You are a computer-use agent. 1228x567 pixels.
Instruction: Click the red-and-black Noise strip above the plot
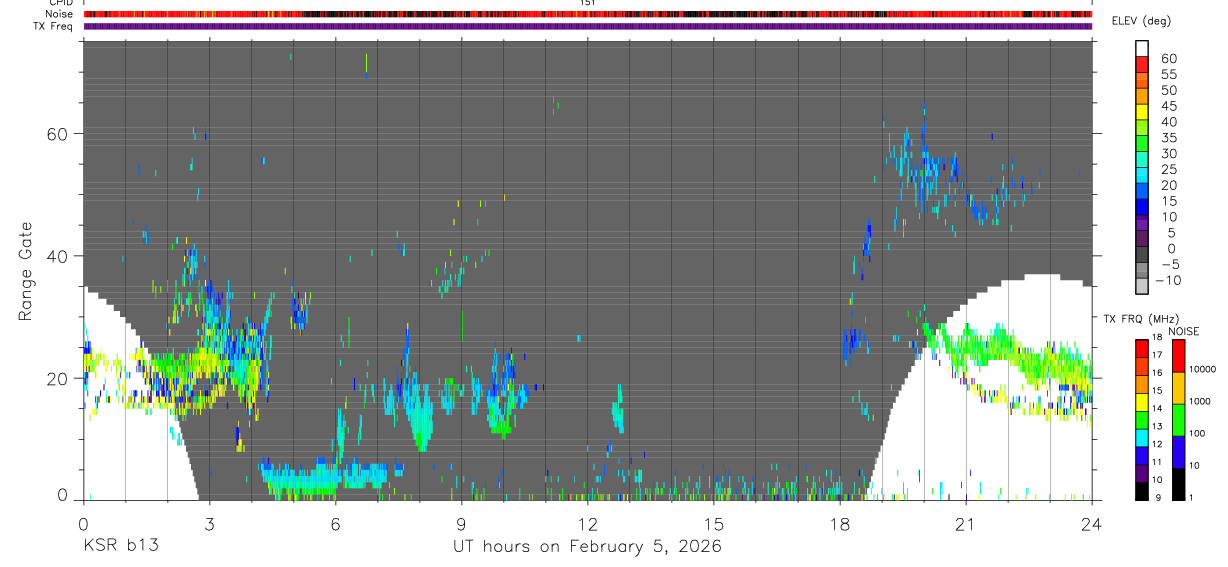point(588,14)
